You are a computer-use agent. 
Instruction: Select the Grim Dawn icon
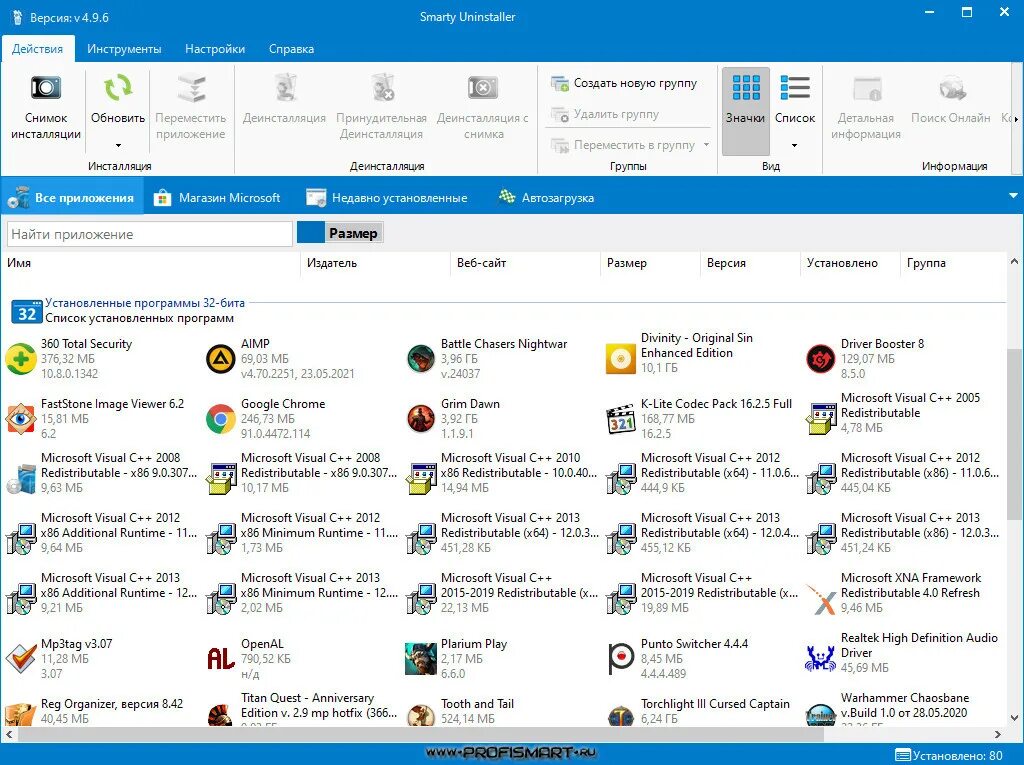point(421,419)
